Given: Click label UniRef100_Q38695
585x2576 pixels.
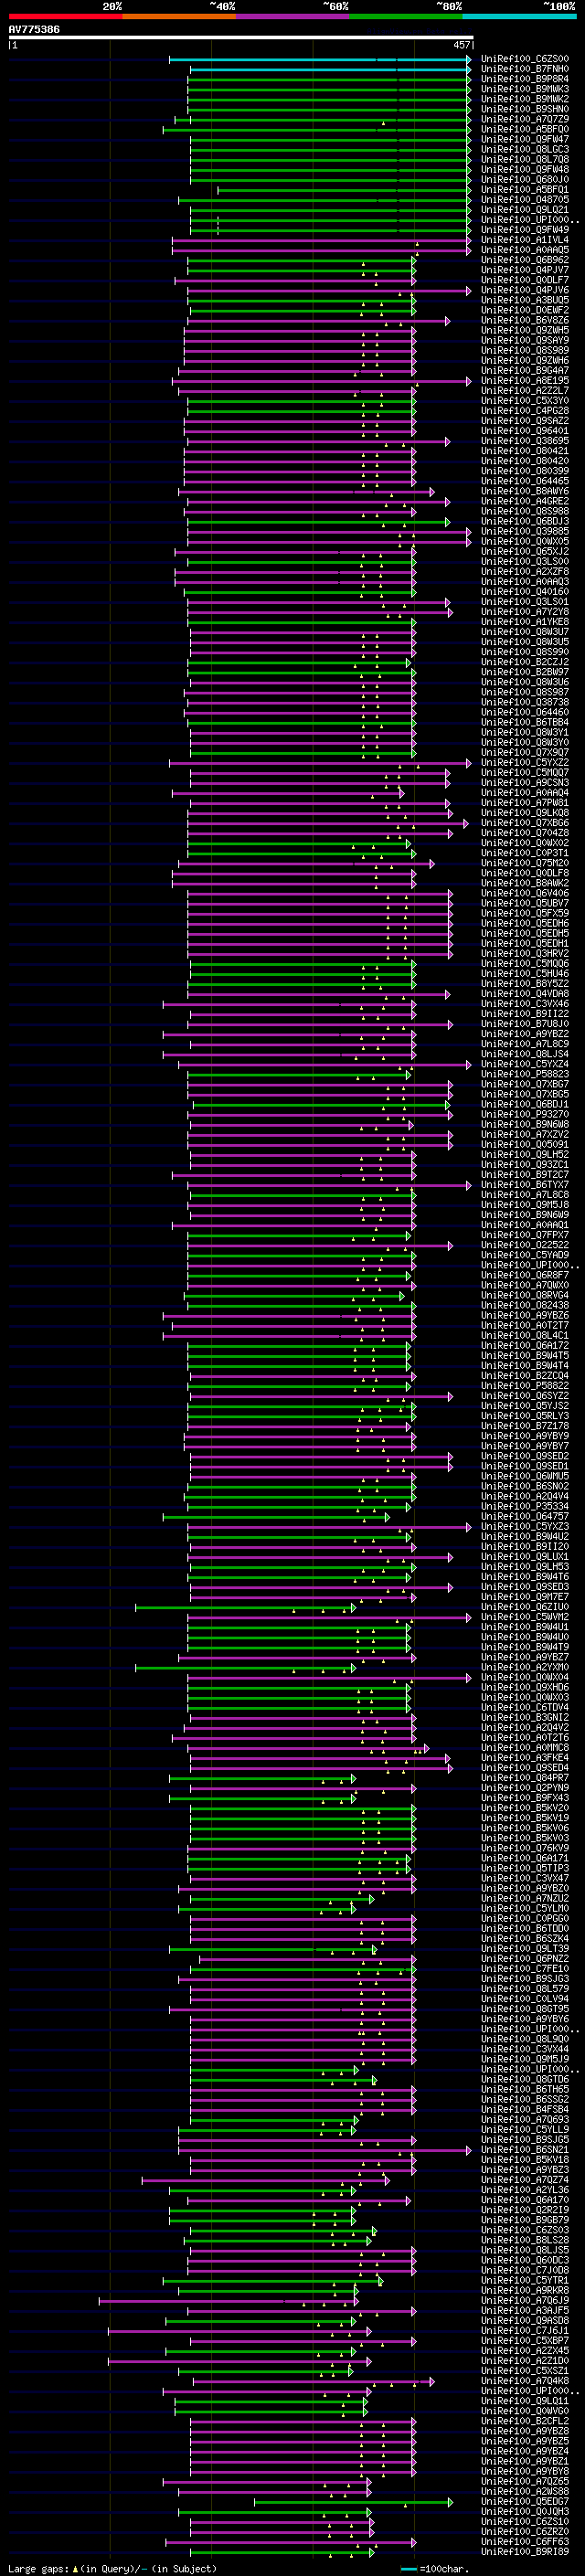Looking at the screenshot, I should point(524,441).
